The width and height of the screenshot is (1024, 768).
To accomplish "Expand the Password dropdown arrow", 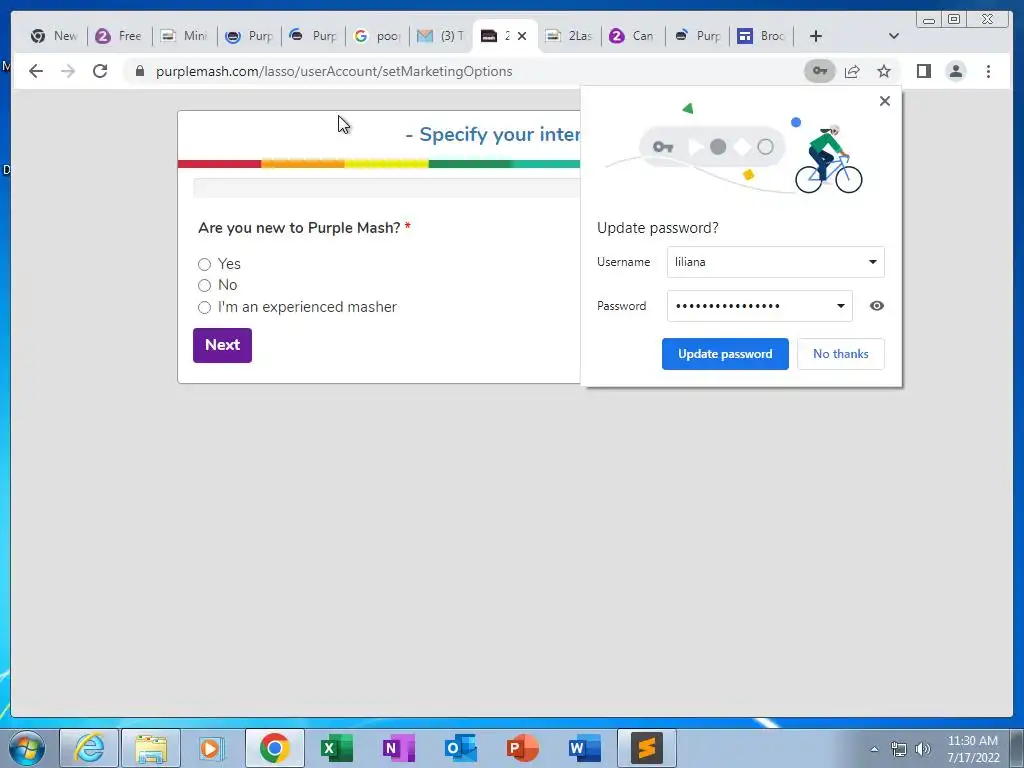I will click(x=840, y=306).
